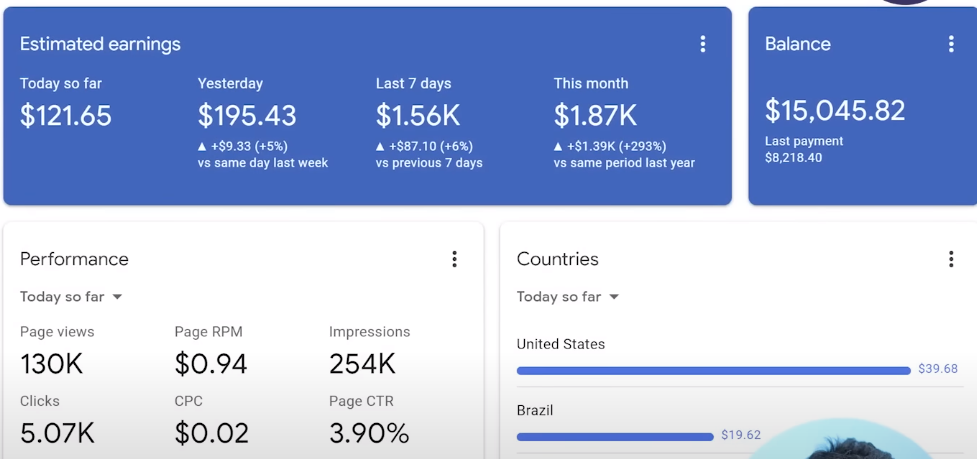Click the 'Page views' metric label
Viewport: 977px width, 459px height.
pos(57,332)
